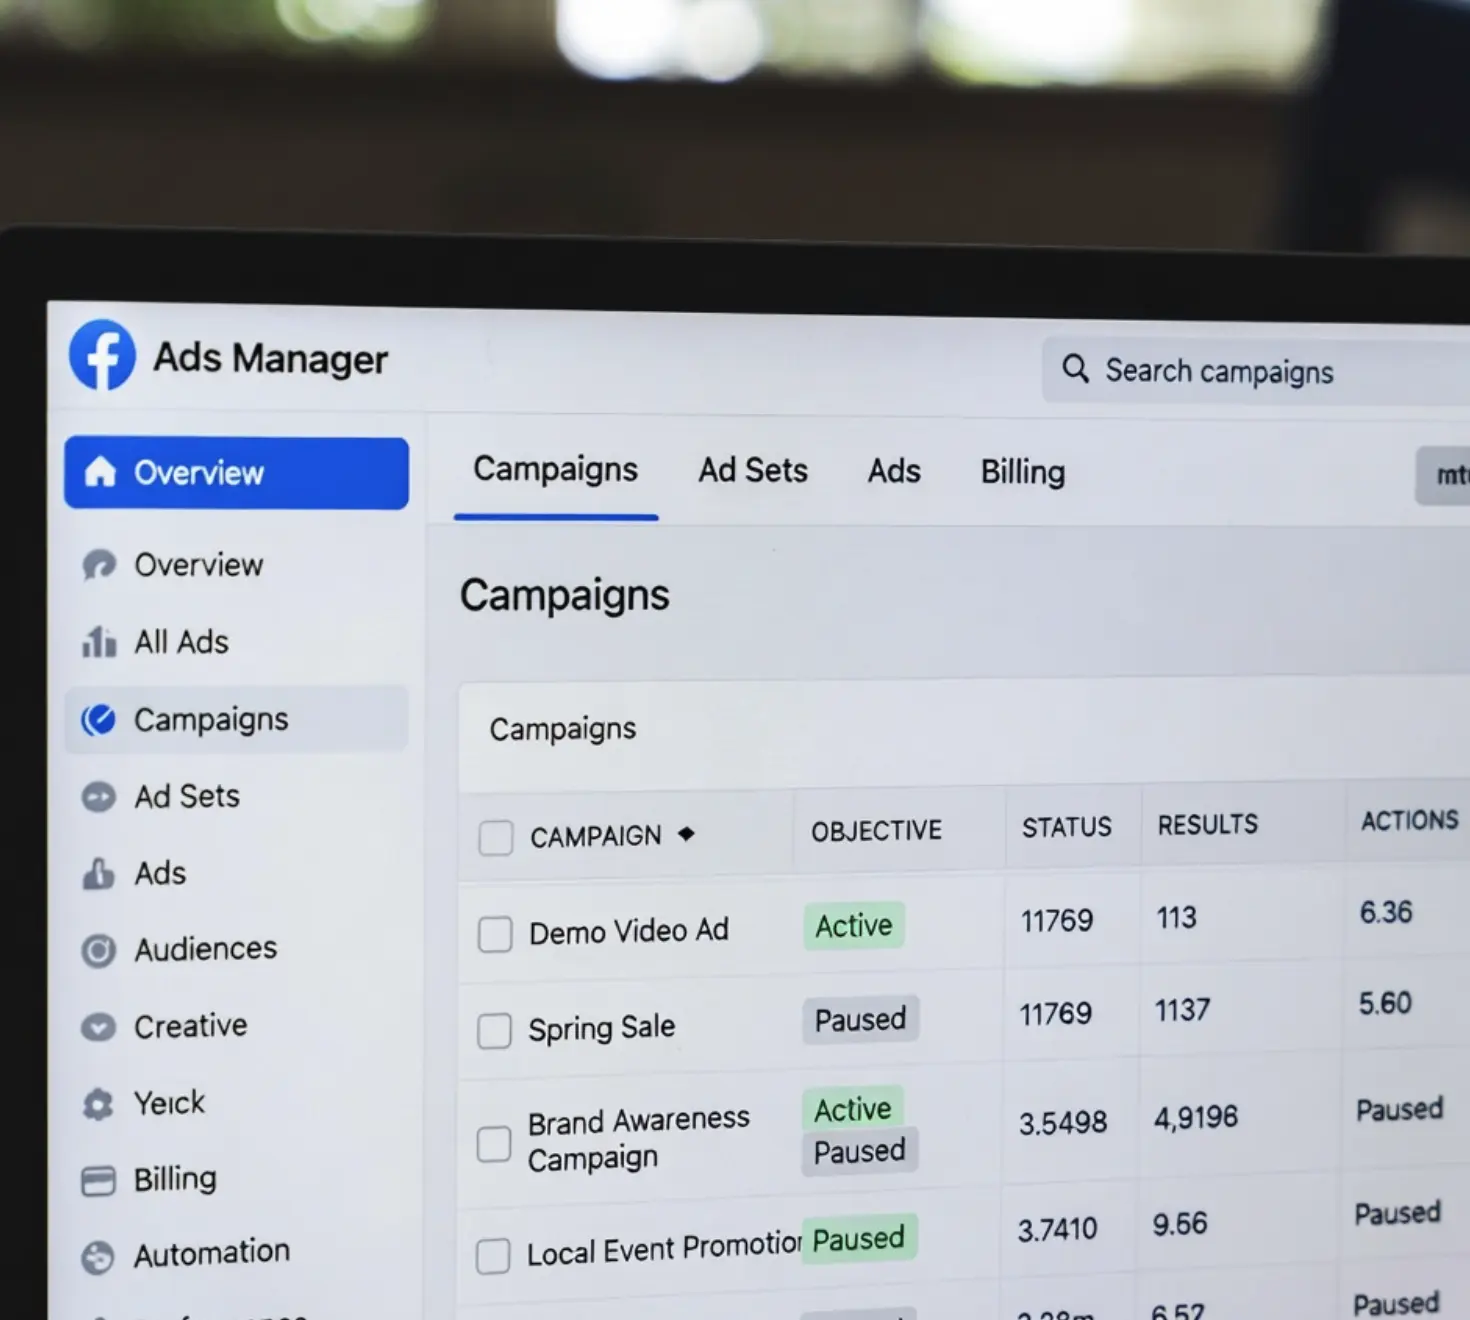Open Creative in the sidebar
This screenshot has height=1320, width=1470.
[190, 1025]
